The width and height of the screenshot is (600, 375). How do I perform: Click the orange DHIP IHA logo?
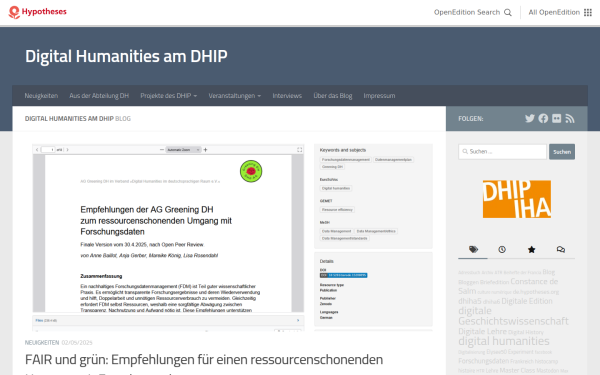517,199
